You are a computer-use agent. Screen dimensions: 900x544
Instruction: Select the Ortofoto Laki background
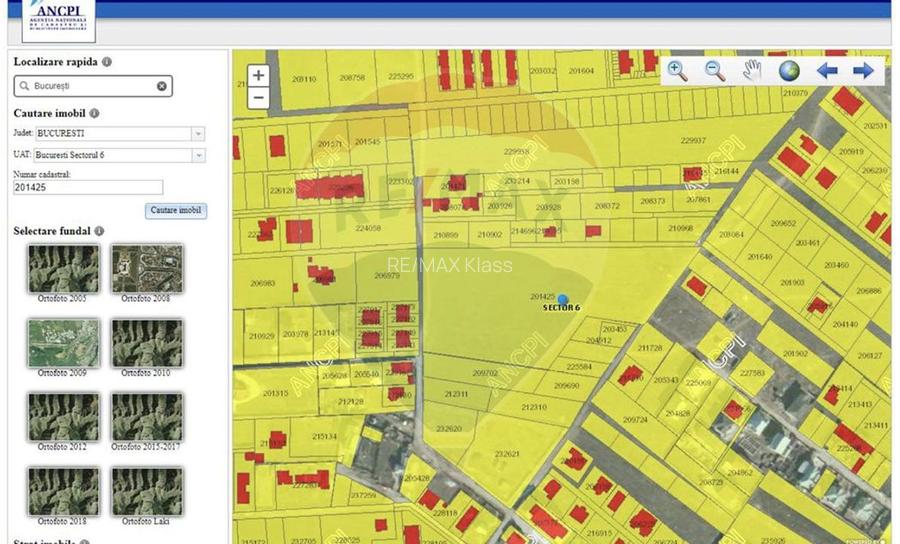coord(147,492)
